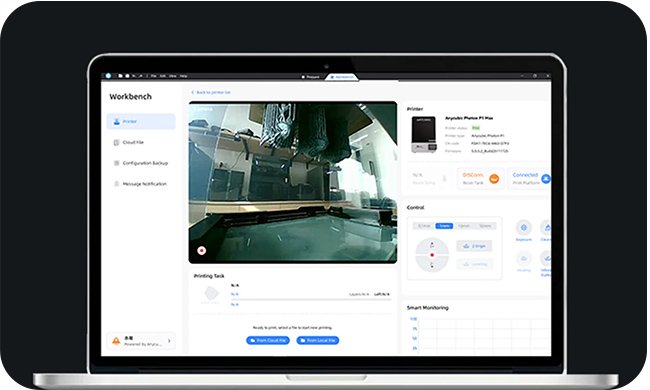Switch to the Prepare tab

[x=310, y=77]
